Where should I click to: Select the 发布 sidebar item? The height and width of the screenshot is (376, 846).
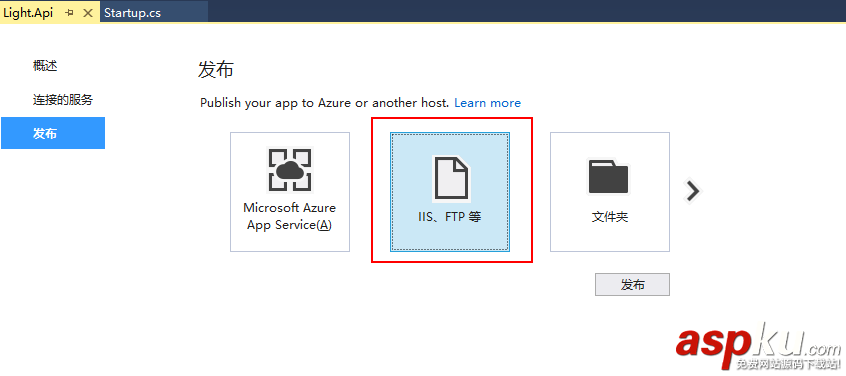(53, 133)
